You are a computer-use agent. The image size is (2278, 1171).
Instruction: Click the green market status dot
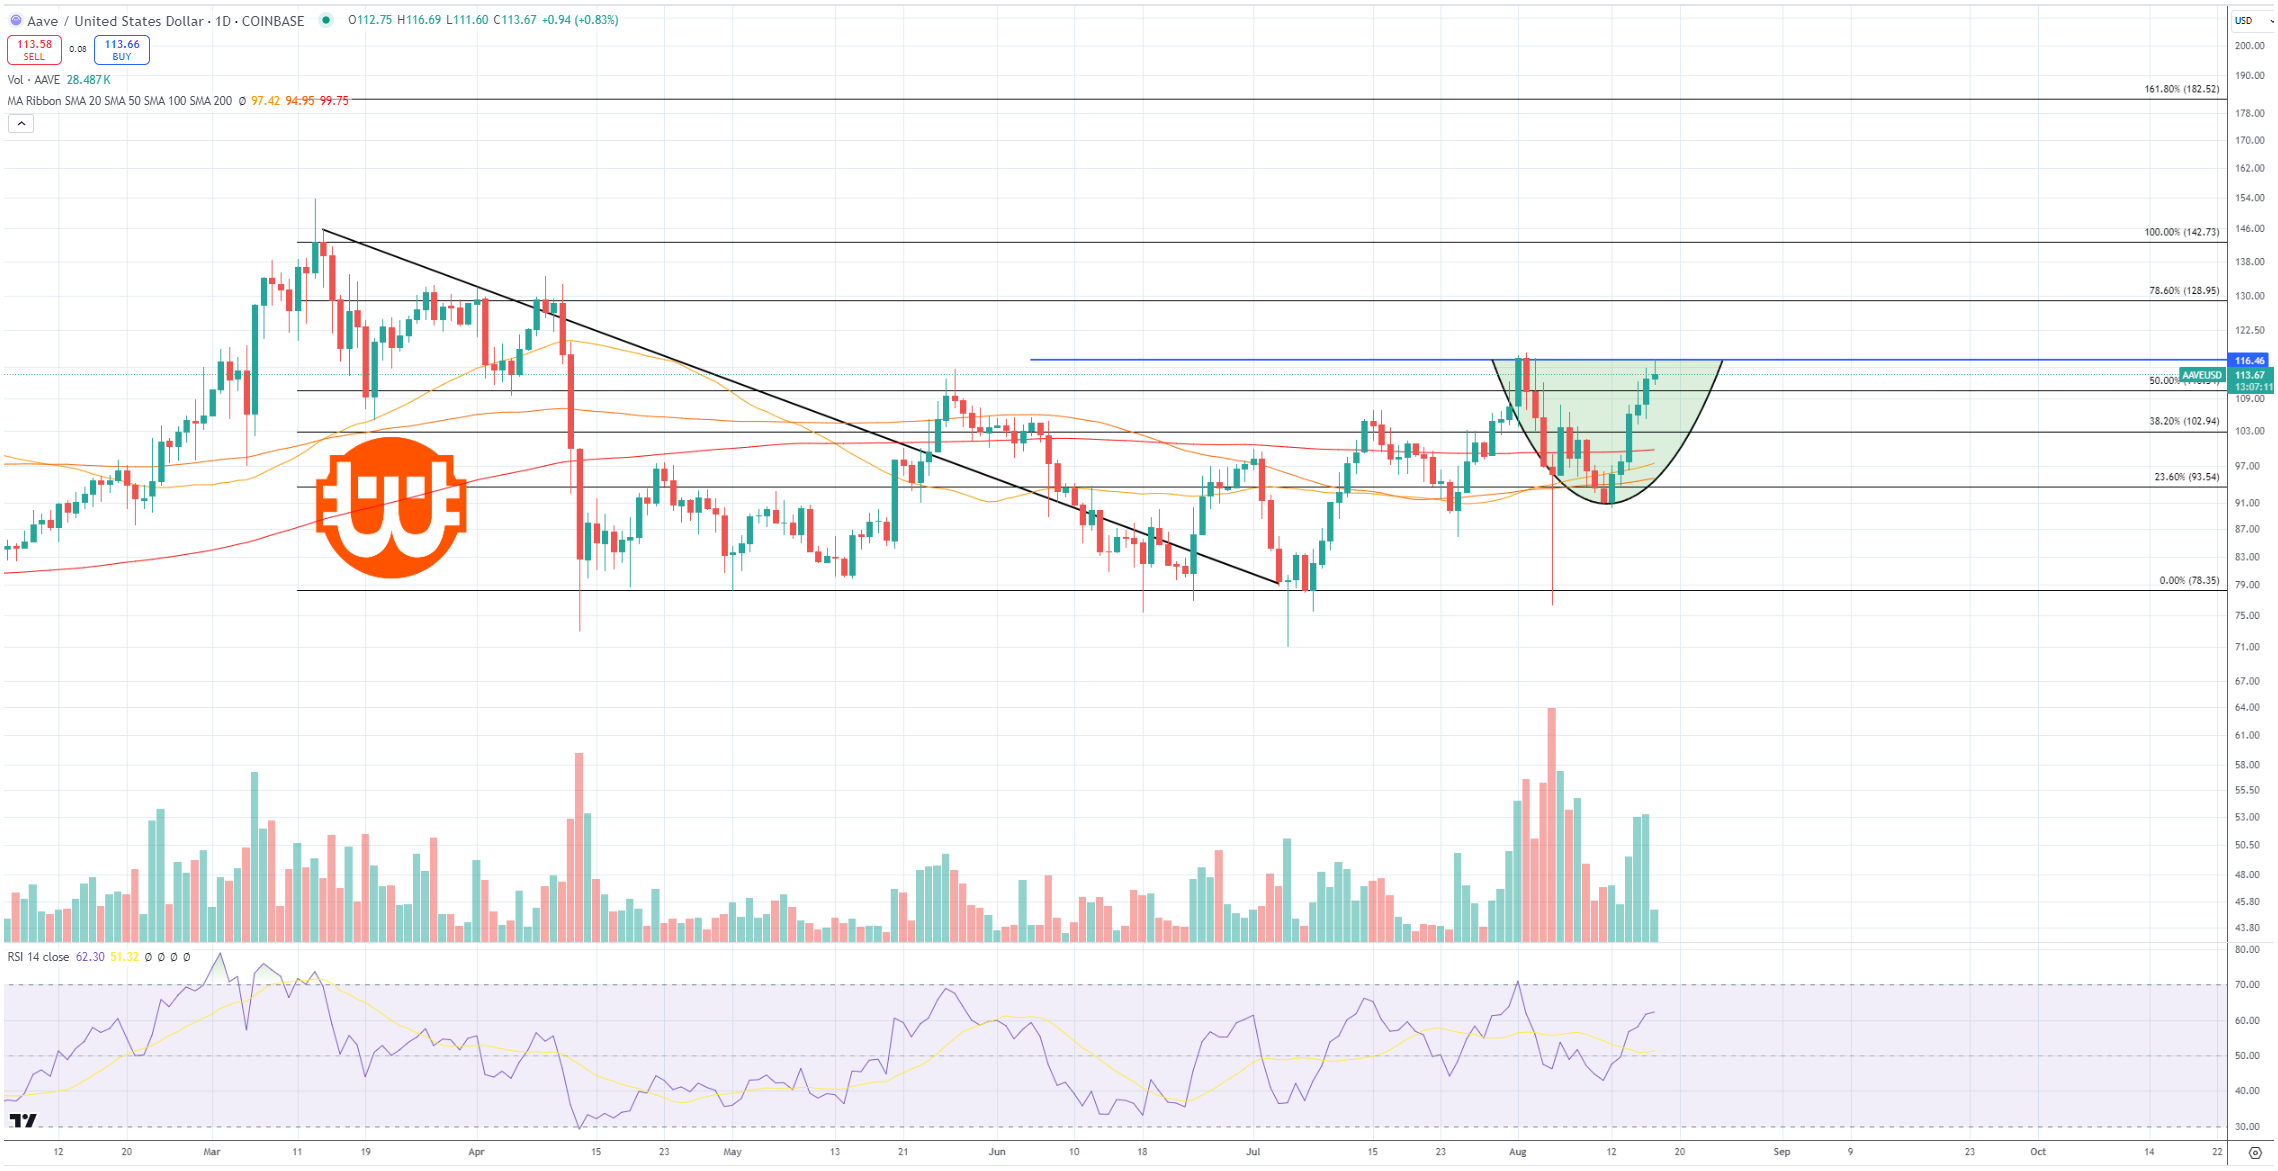tap(326, 20)
